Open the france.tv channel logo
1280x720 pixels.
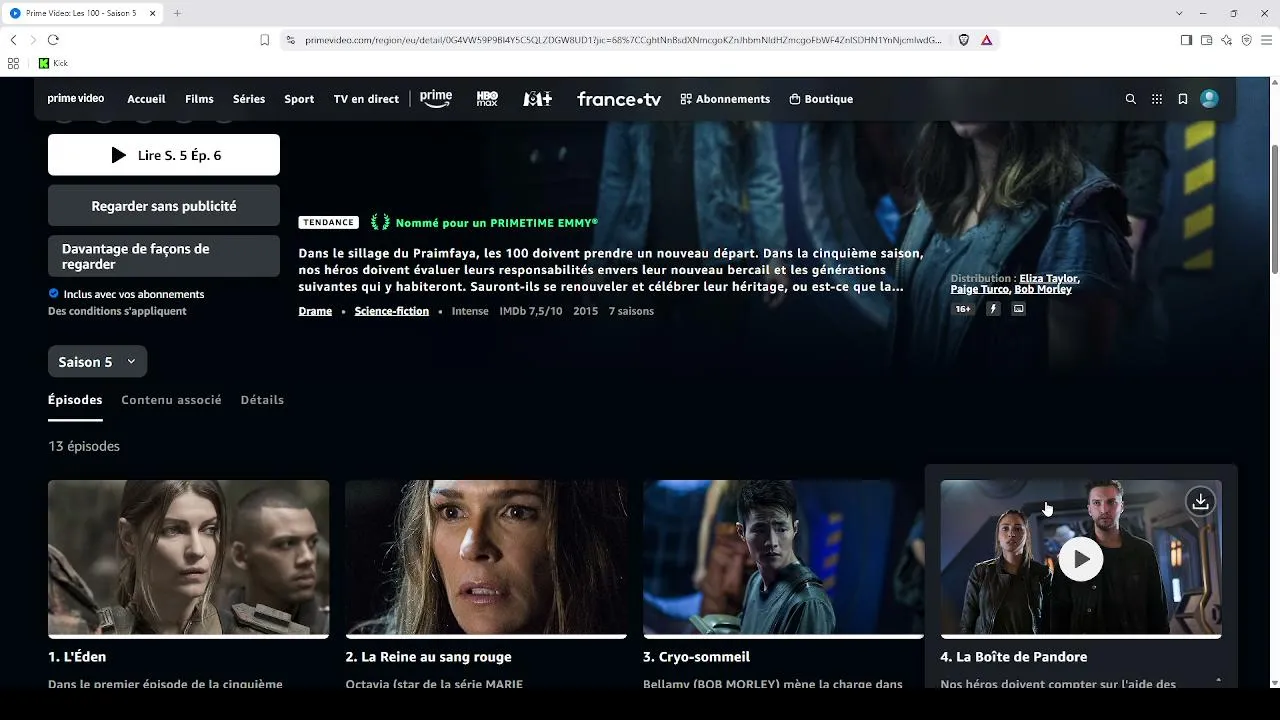click(619, 99)
